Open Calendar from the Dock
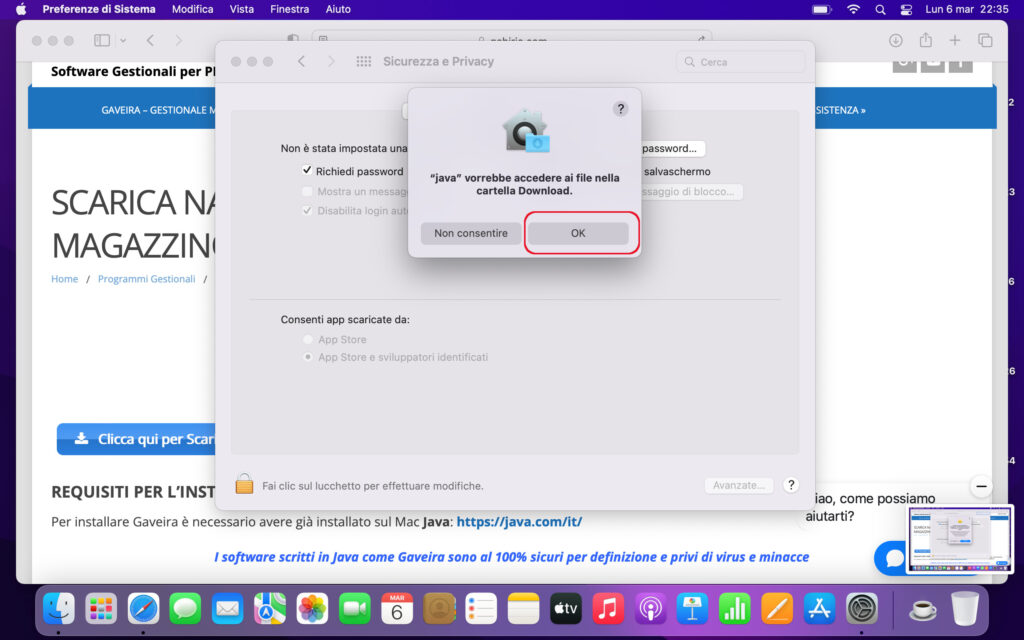Viewport: 1024px width, 640px height. pyautogui.click(x=396, y=609)
